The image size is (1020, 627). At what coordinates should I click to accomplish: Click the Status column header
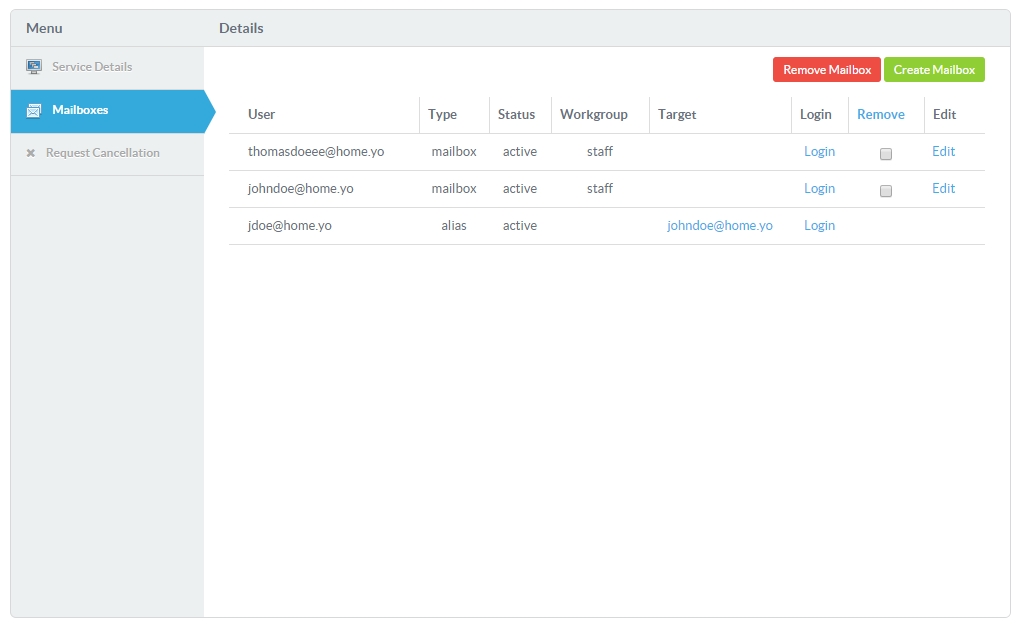[517, 115]
